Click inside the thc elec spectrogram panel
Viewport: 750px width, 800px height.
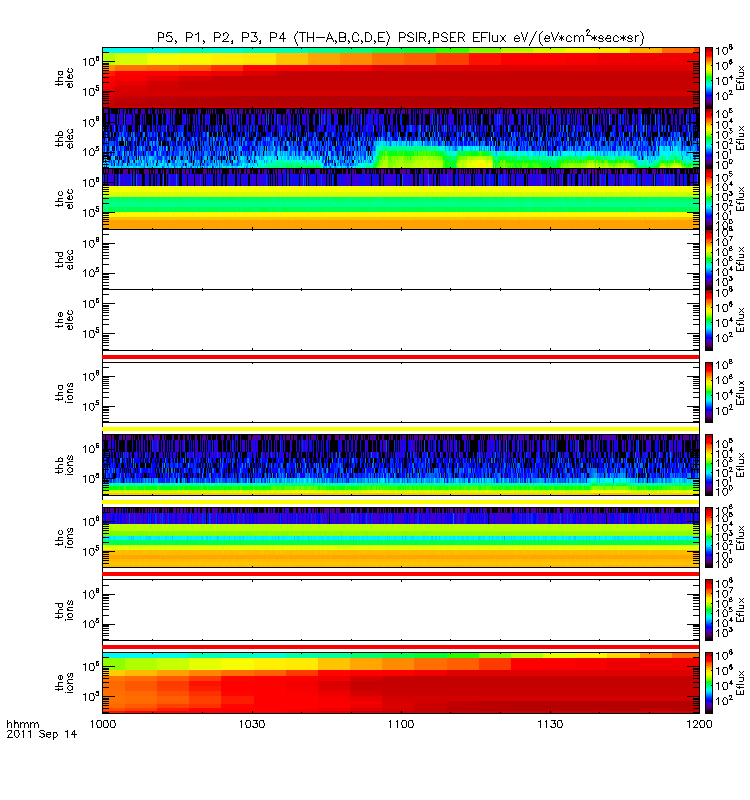tap(401, 199)
